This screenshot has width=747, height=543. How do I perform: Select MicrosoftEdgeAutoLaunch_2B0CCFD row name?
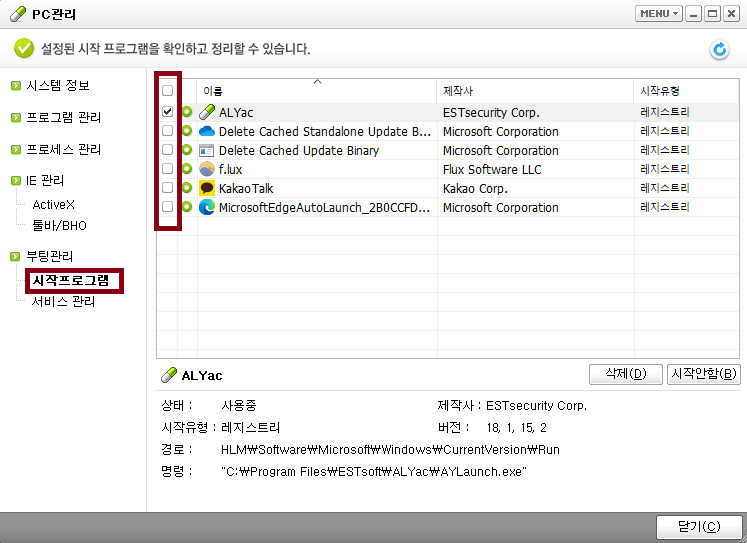(x=324, y=208)
